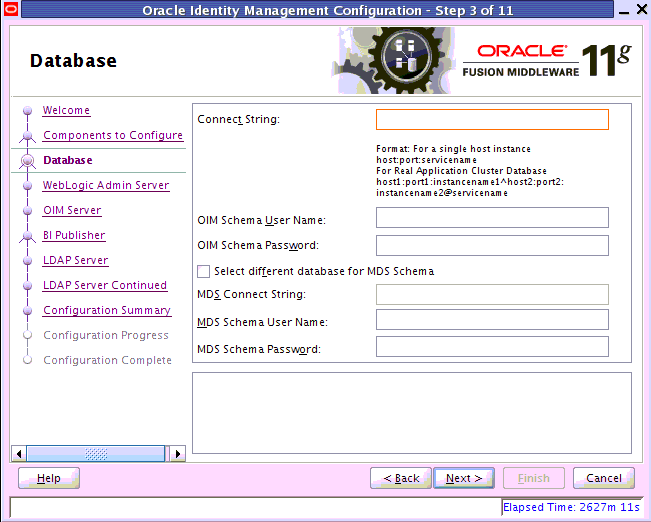Click the host:port:servicename format hint text

point(426,160)
